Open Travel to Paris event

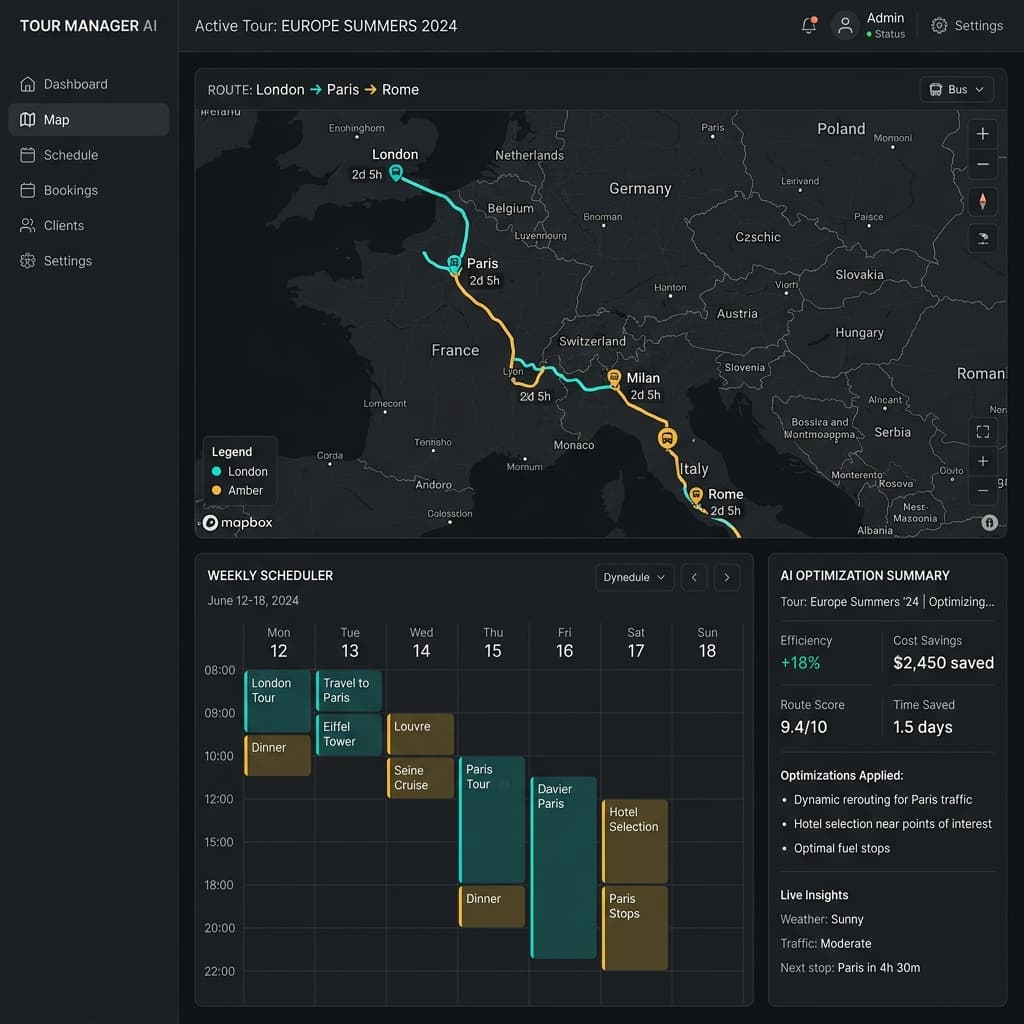tap(349, 690)
